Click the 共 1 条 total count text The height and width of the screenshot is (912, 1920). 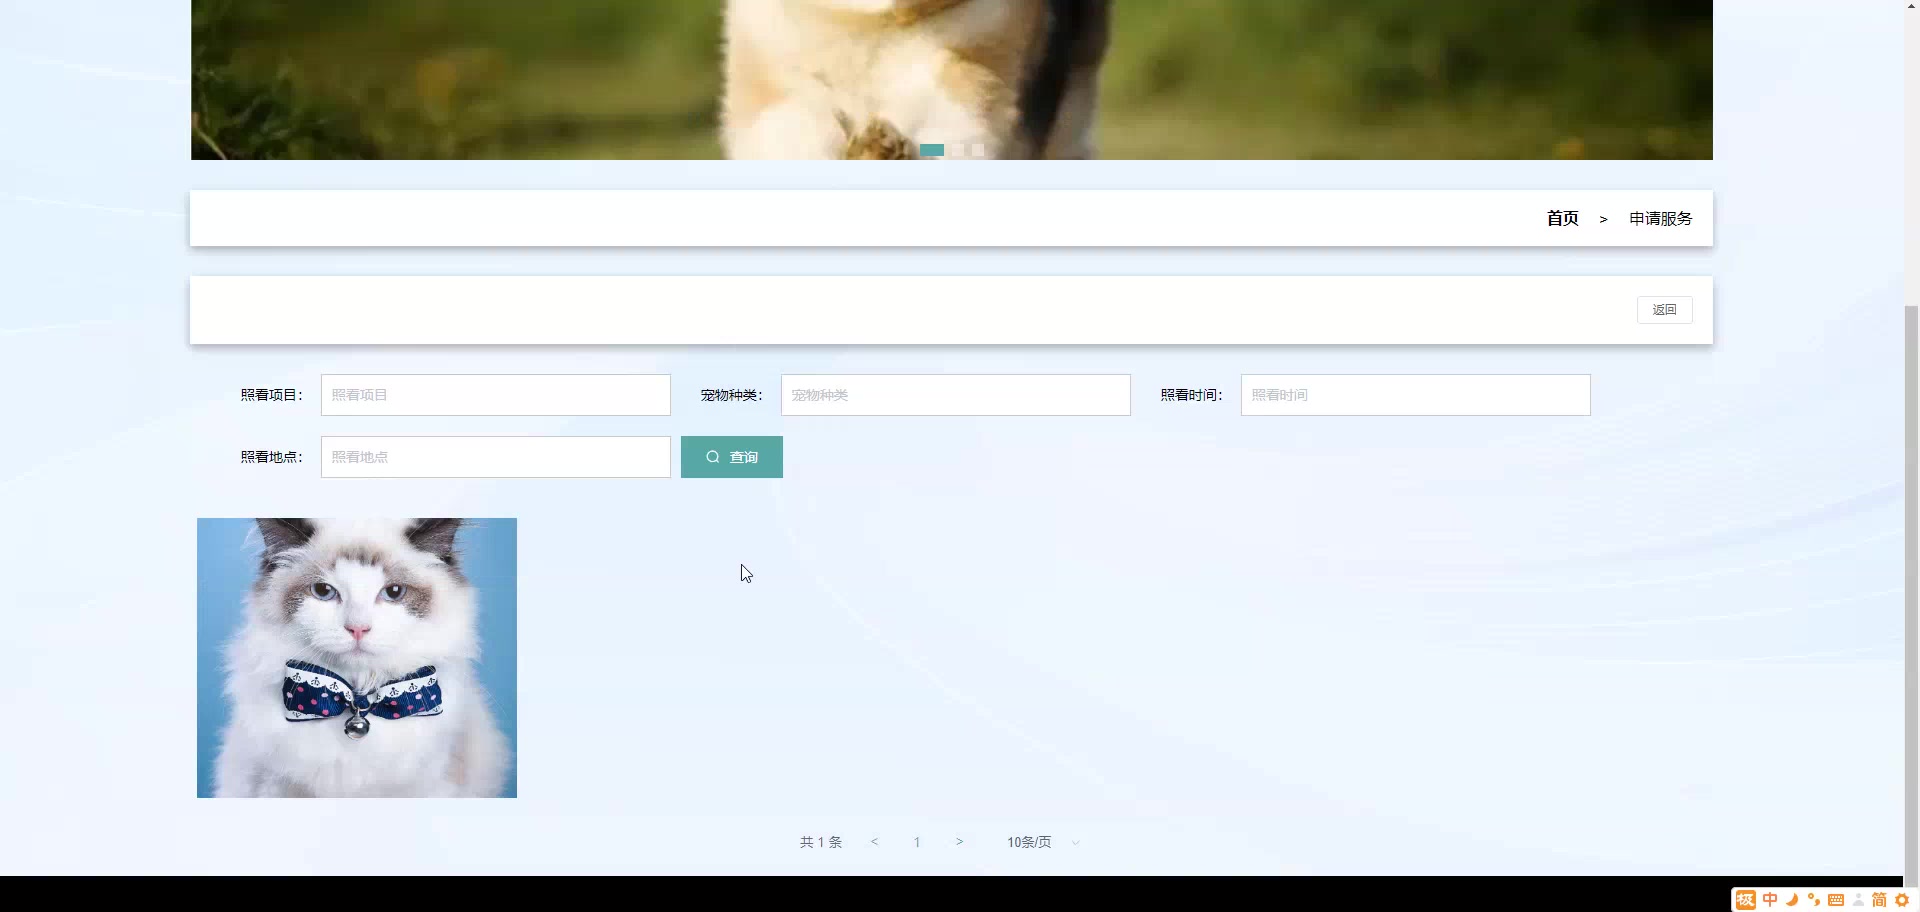821,842
